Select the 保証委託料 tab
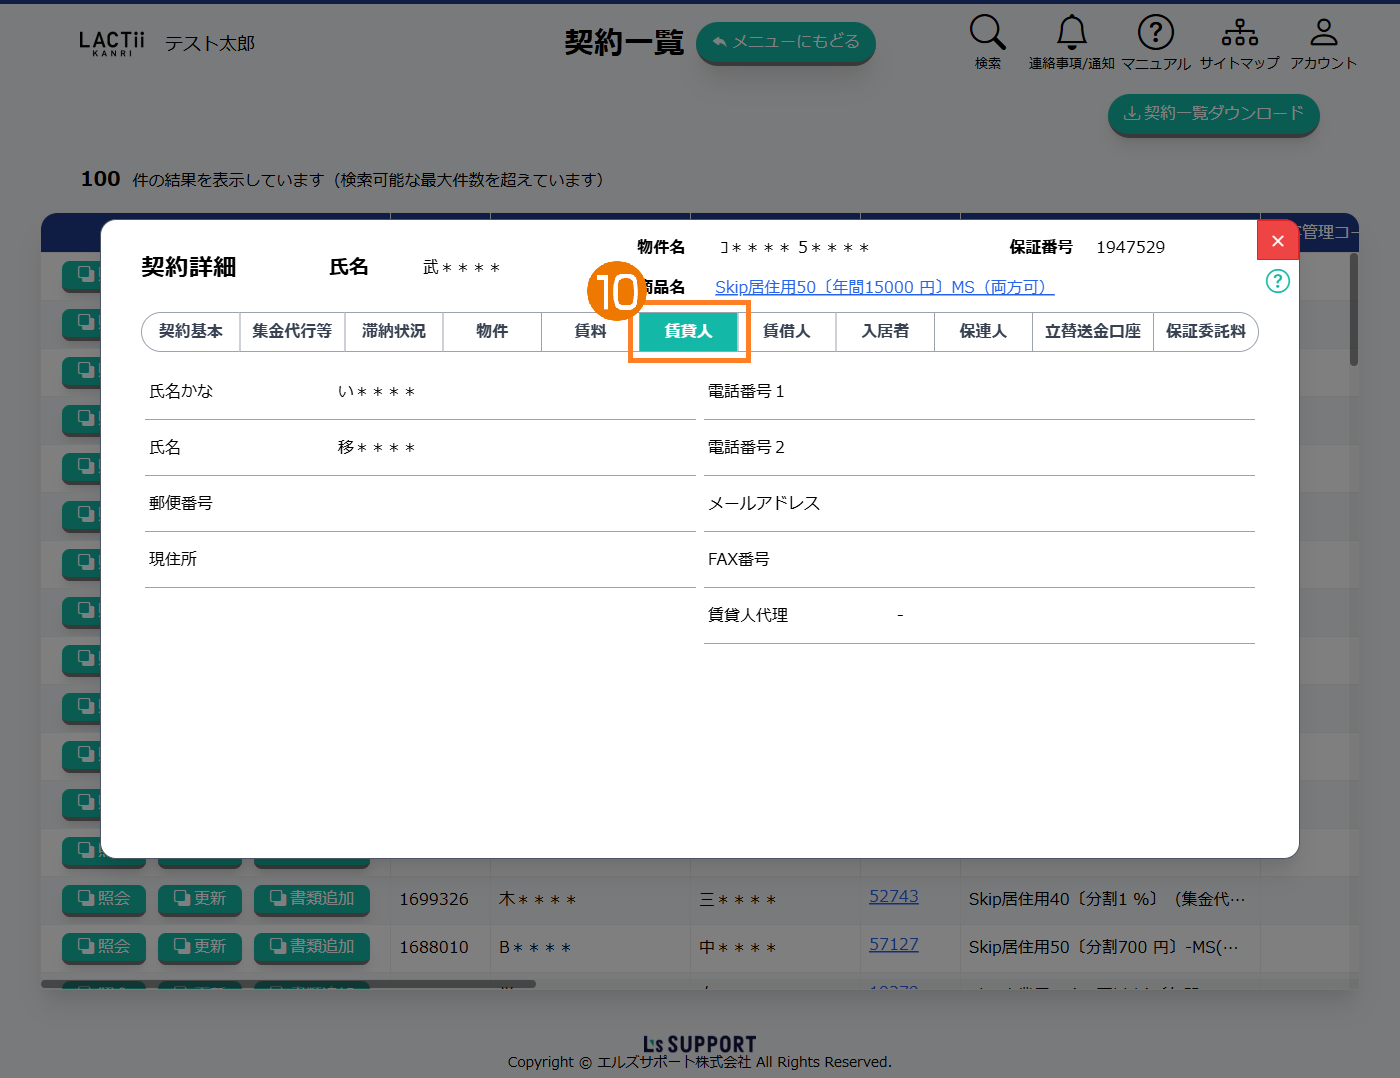 click(1205, 331)
